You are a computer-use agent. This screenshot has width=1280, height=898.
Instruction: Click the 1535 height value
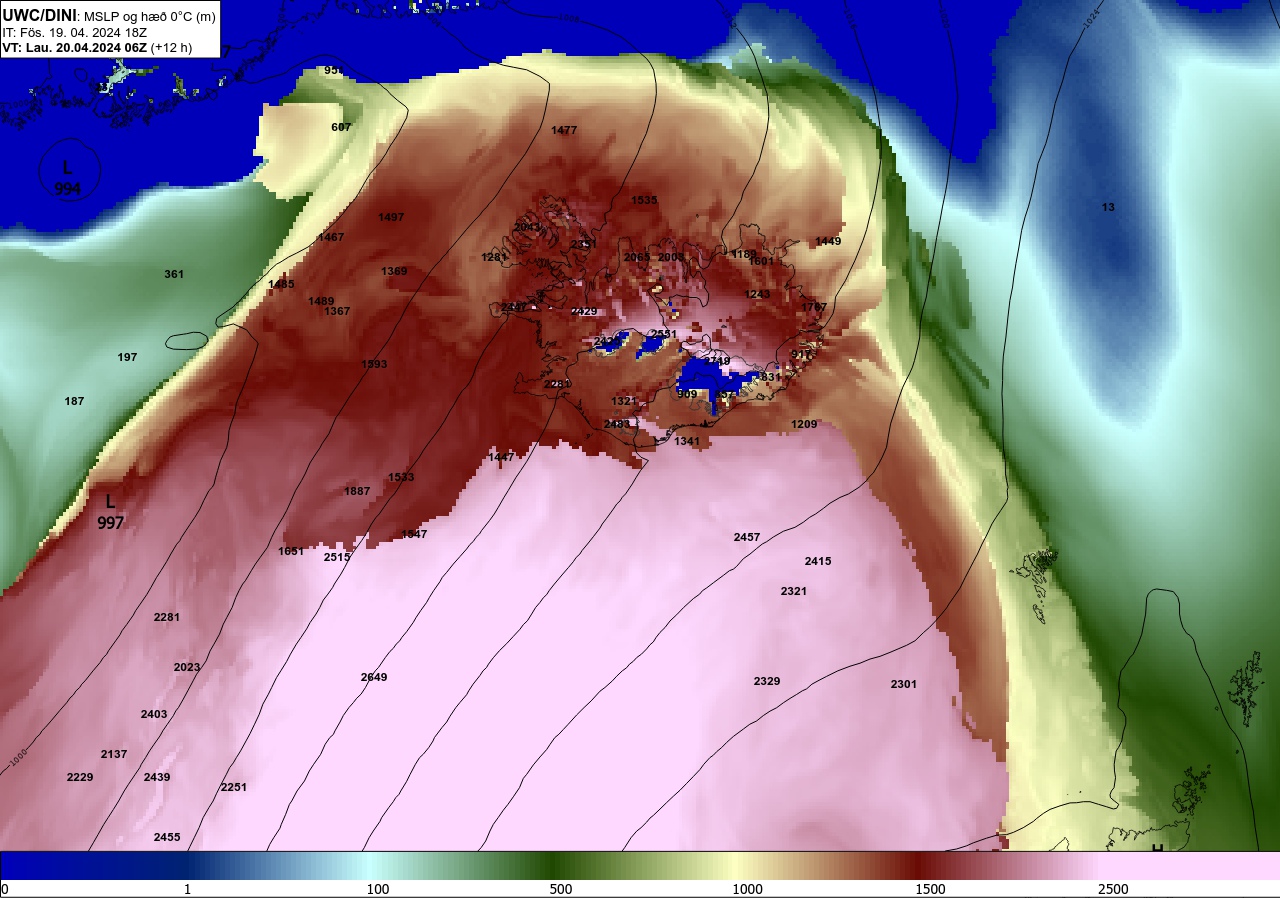click(x=645, y=200)
